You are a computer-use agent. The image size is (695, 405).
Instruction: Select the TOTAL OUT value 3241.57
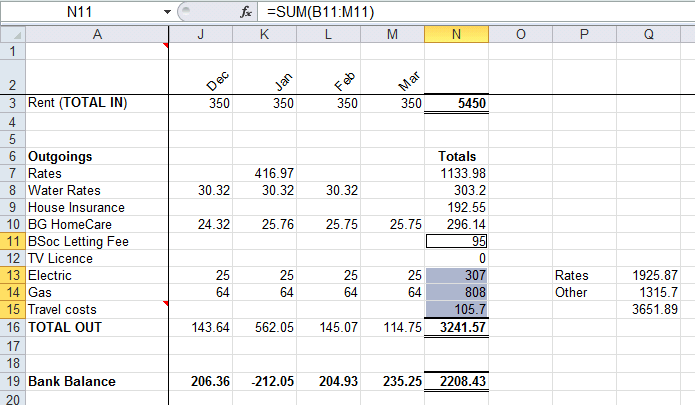pos(456,326)
